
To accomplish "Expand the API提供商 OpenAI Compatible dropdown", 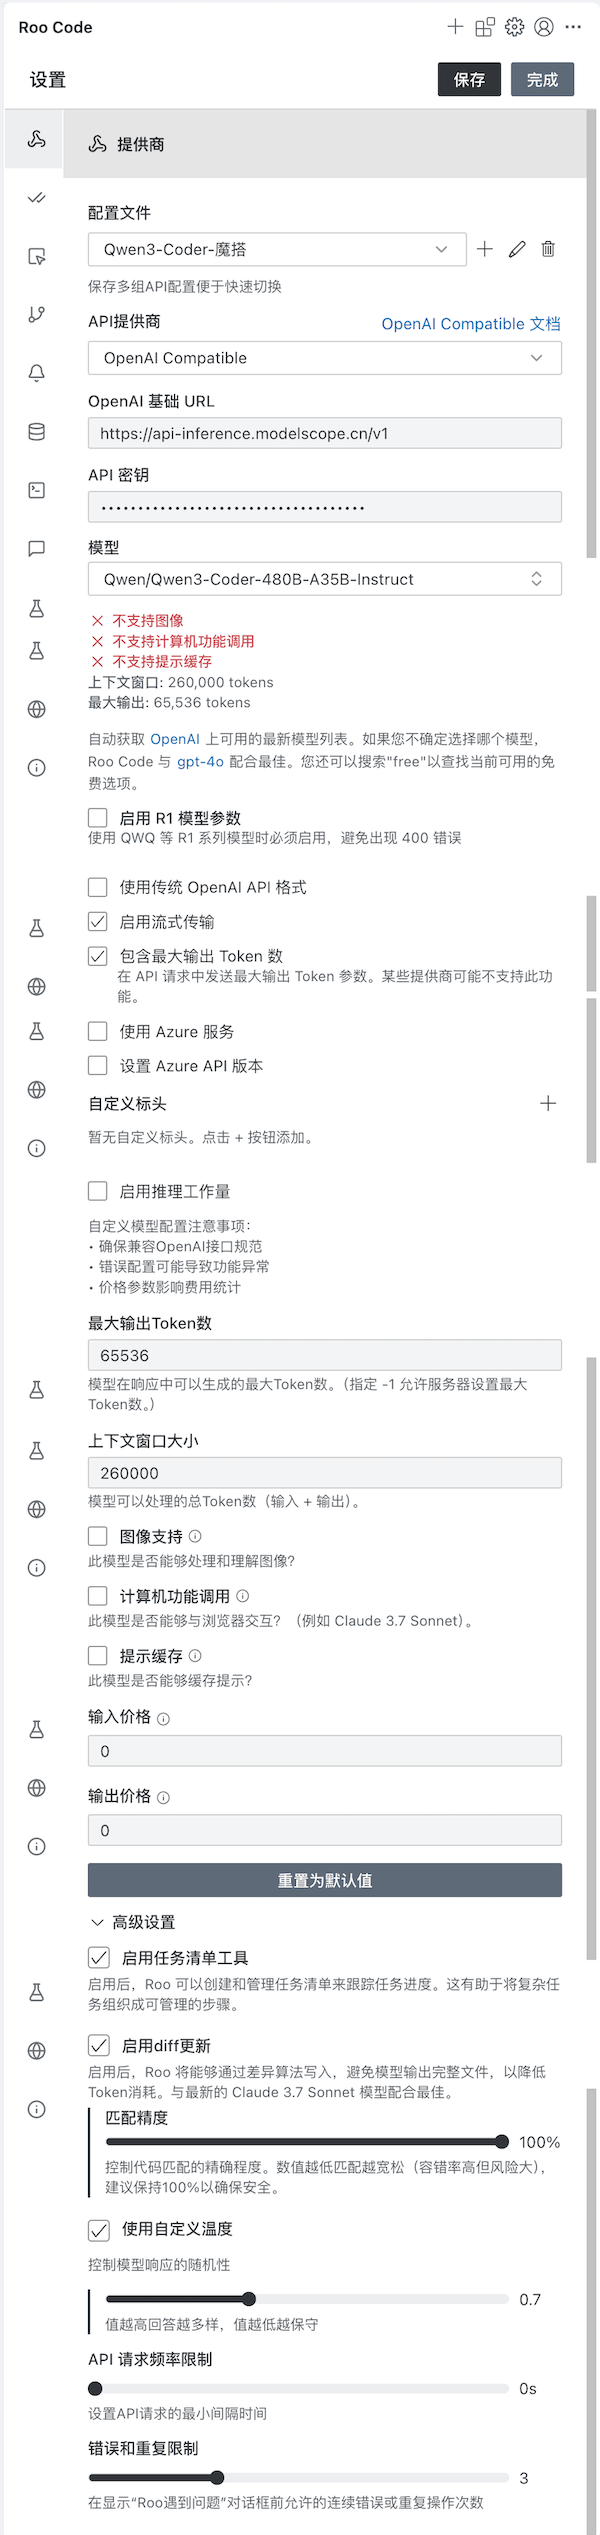I will [324, 358].
